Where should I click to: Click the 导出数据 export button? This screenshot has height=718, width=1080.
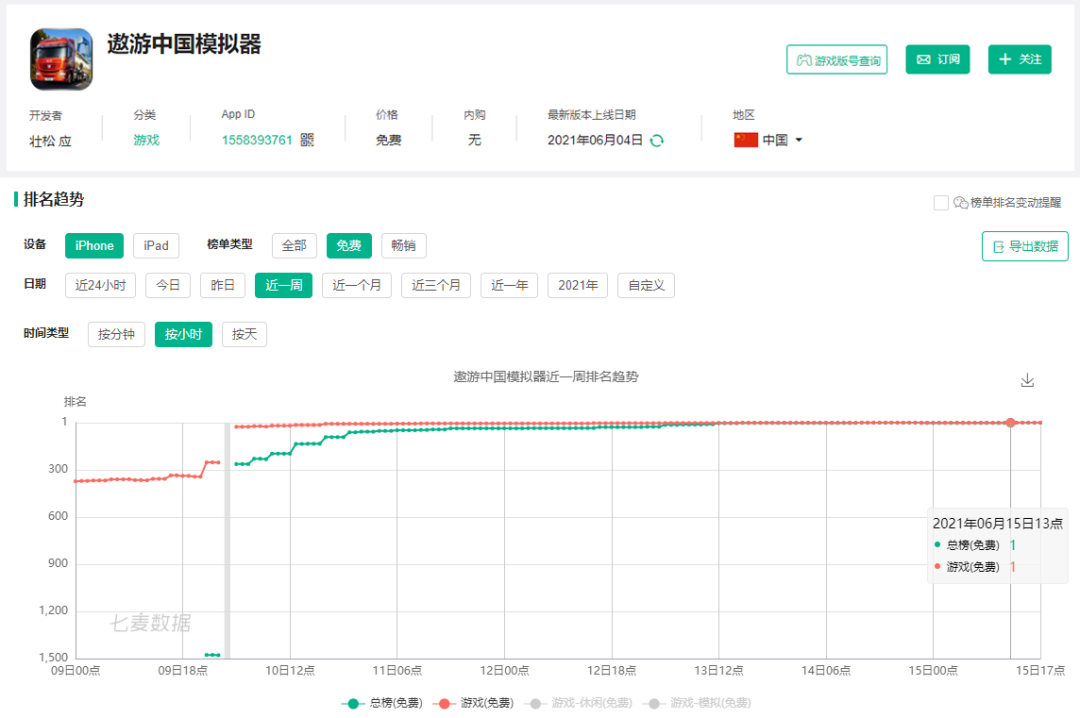tap(1025, 247)
